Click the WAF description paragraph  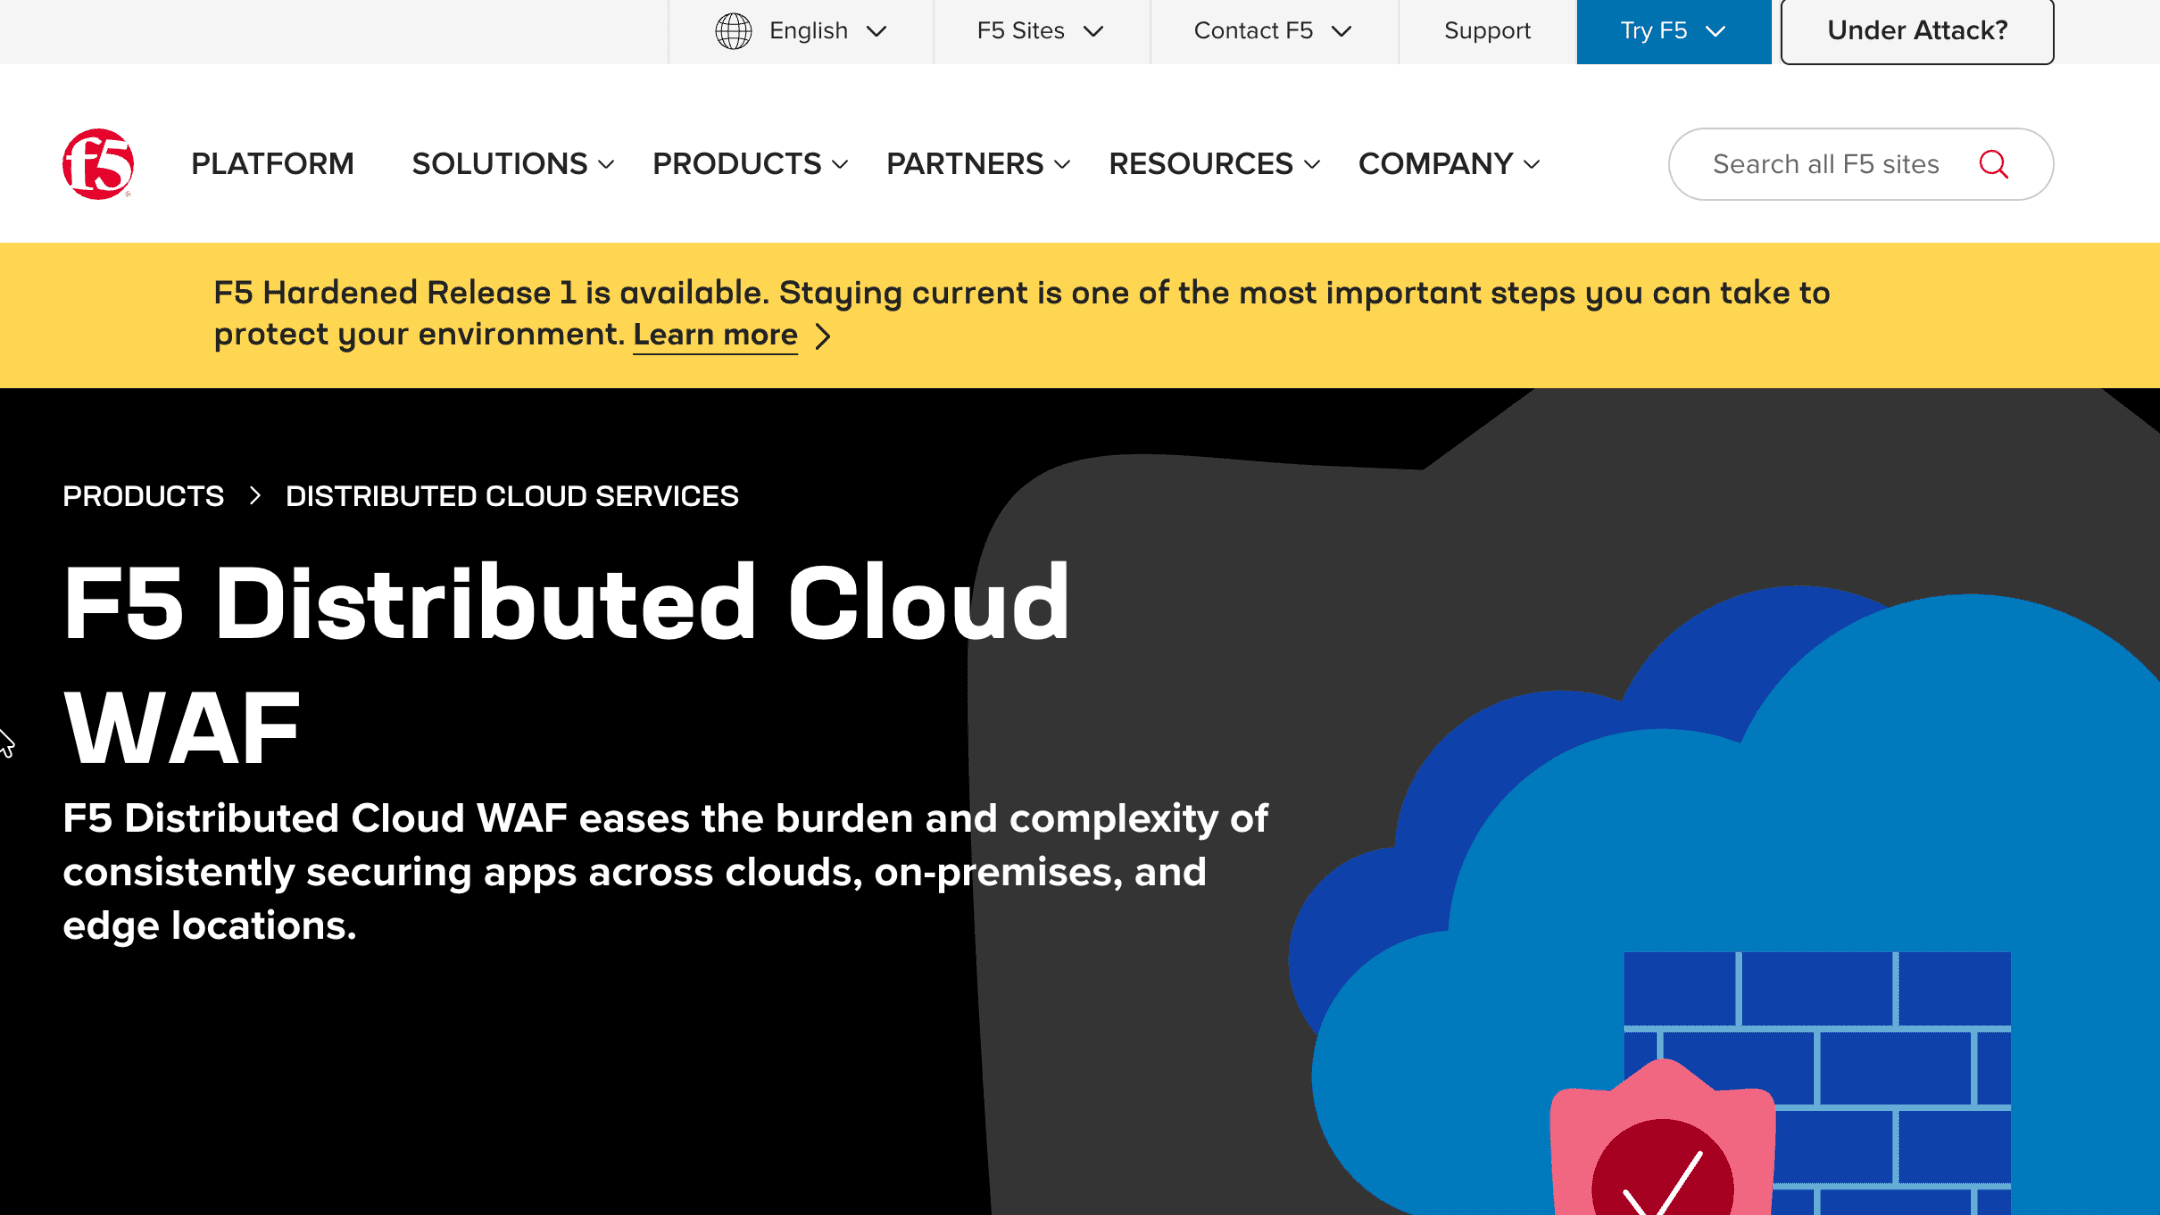tap(665, 872)
